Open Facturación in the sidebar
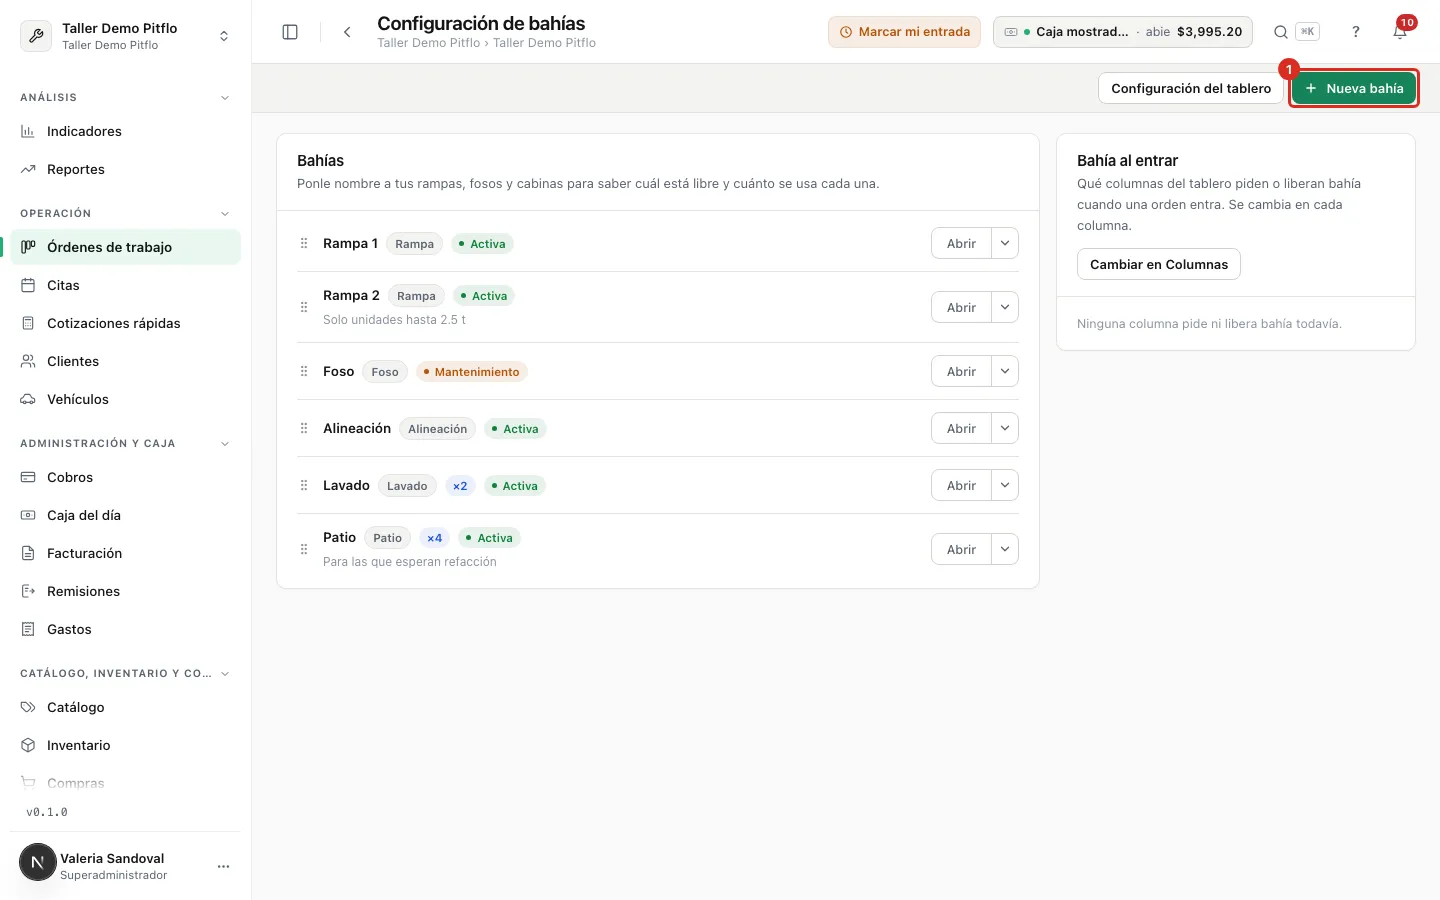 [125, 553]
